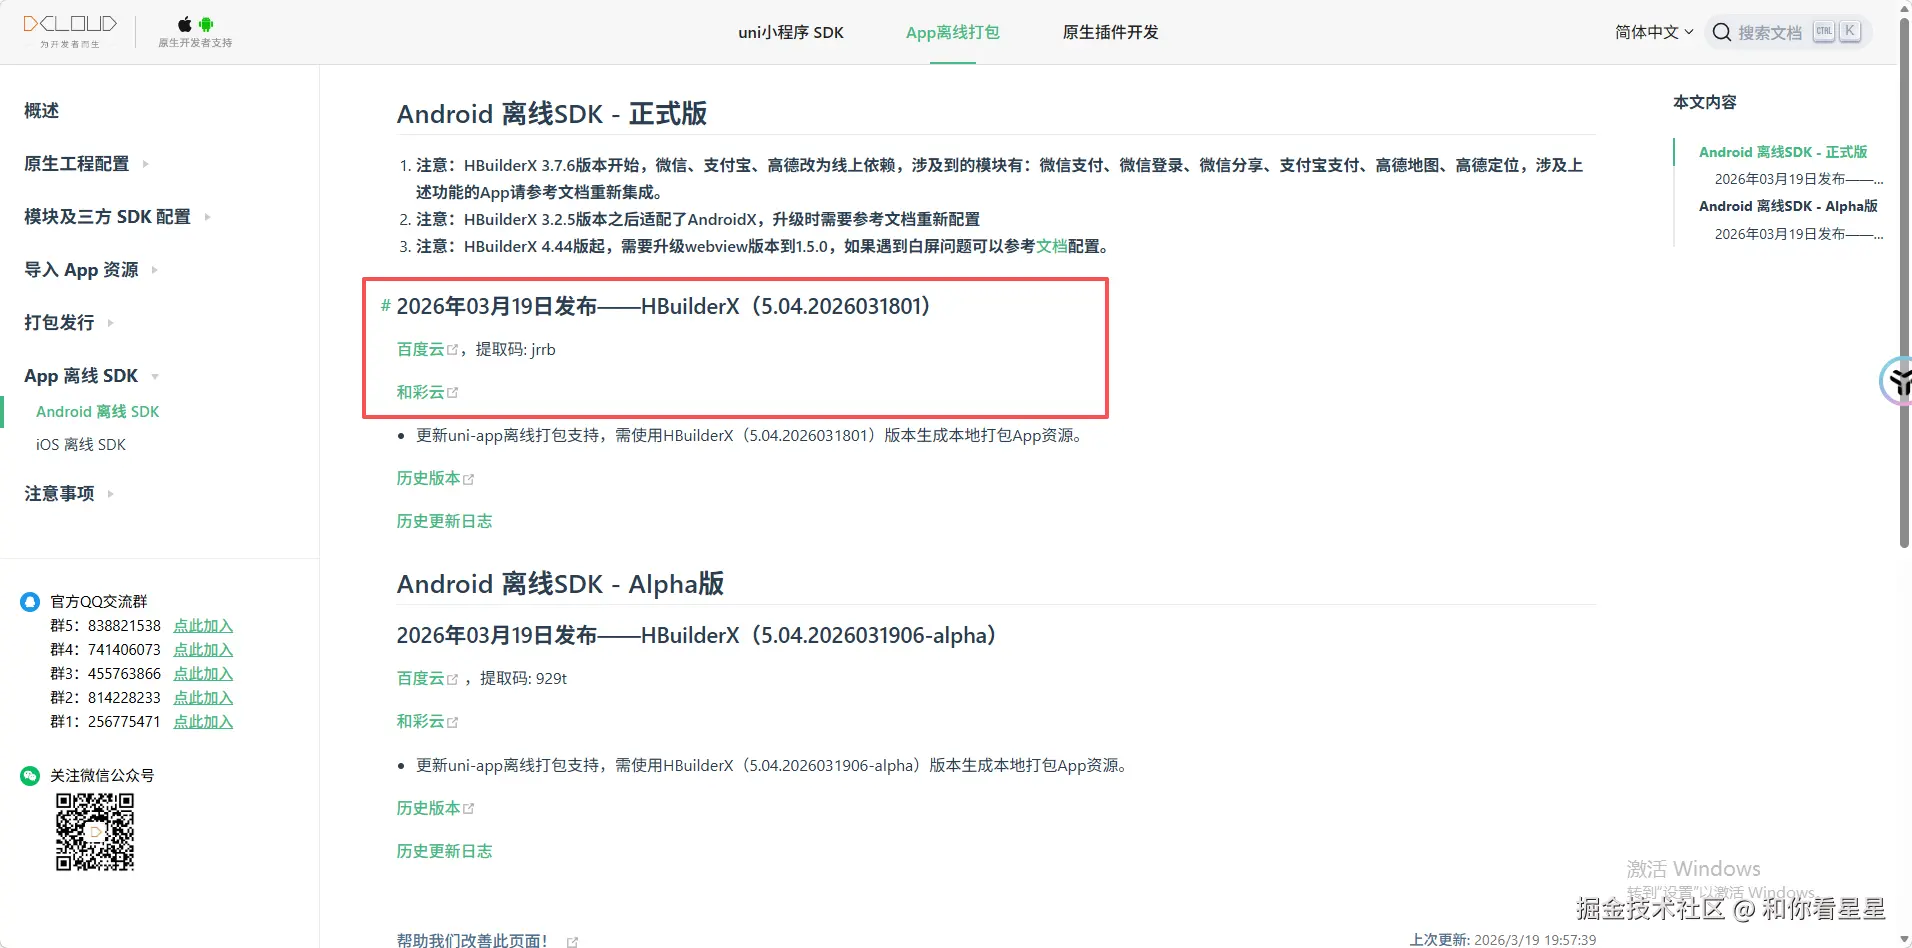Open 概述 in the sidebar
1912x948 pixels.
[42, 111]
